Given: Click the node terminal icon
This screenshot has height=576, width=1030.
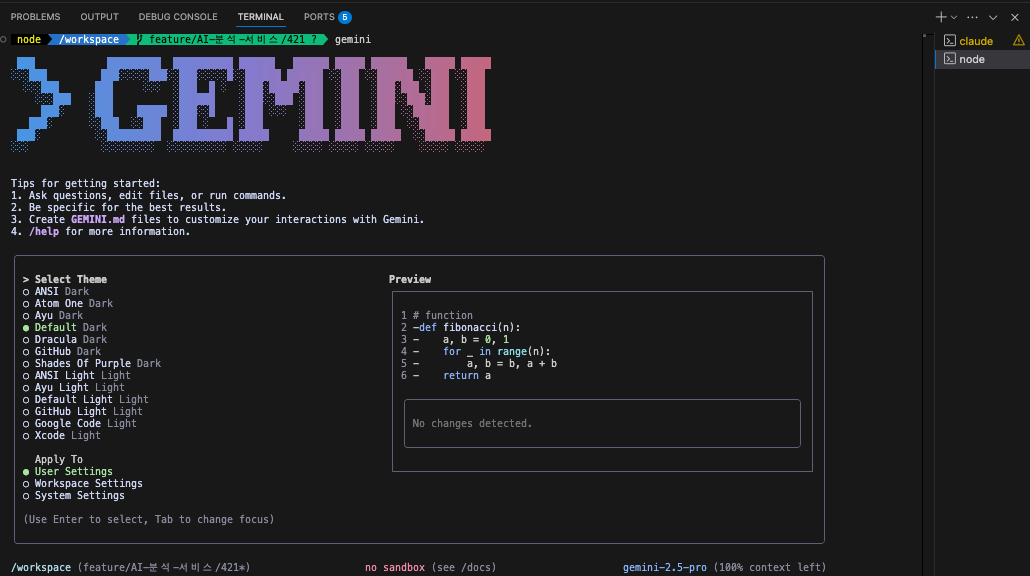Looking at the screenshot, I should coord(950,59).
